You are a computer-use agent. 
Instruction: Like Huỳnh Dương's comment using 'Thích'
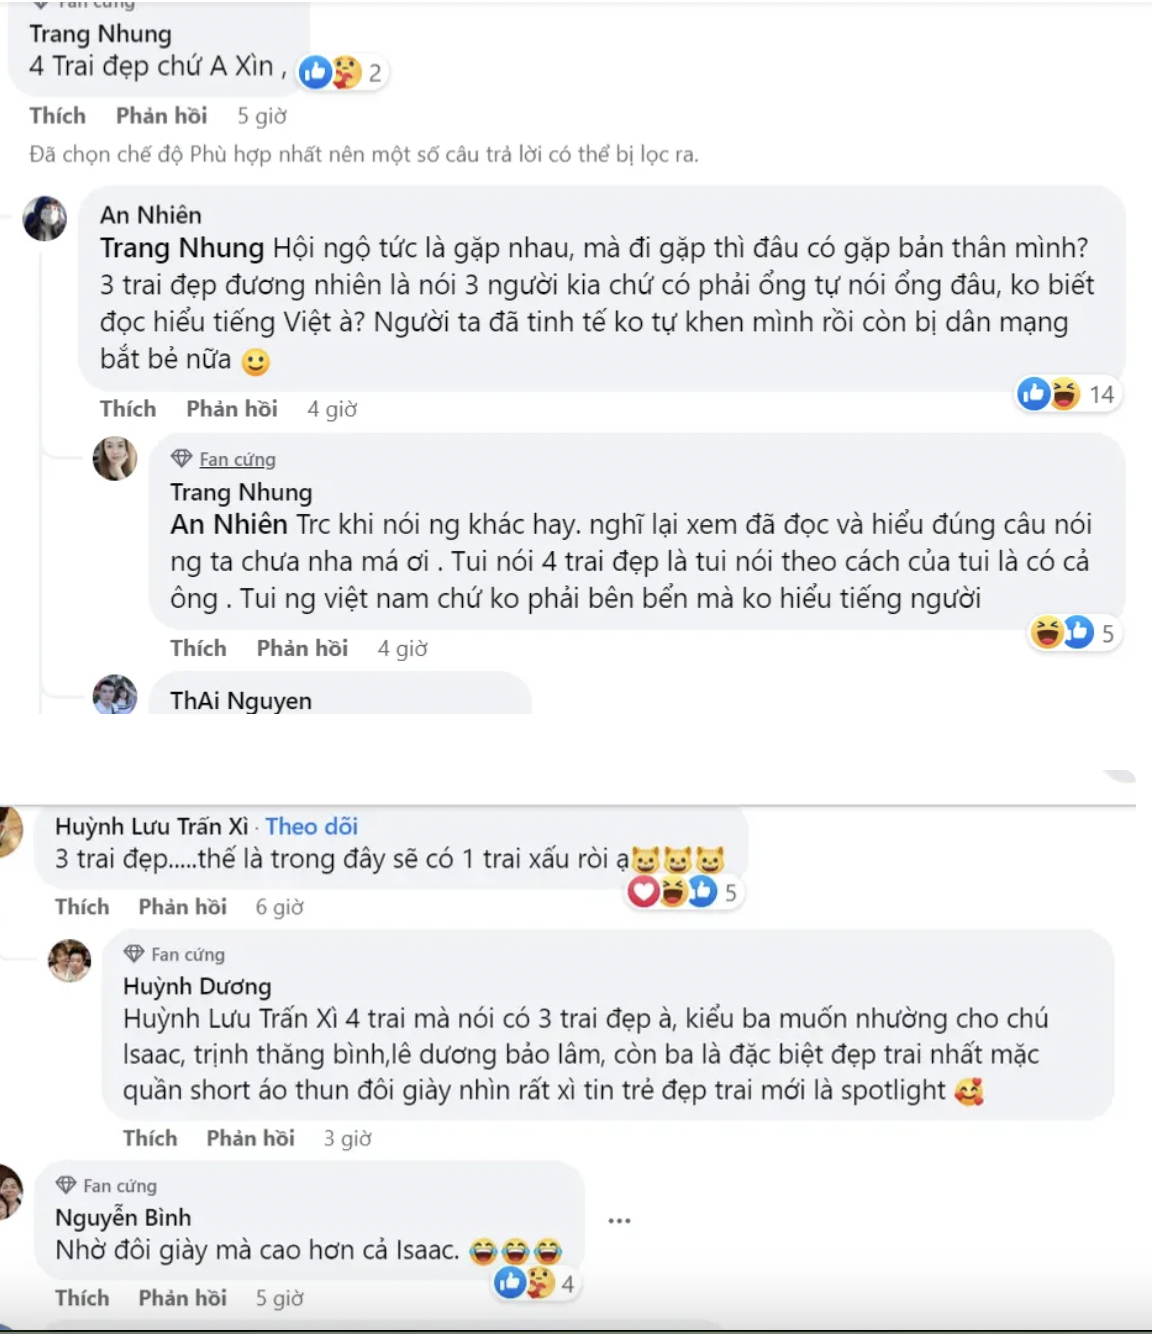(150, 1138)
